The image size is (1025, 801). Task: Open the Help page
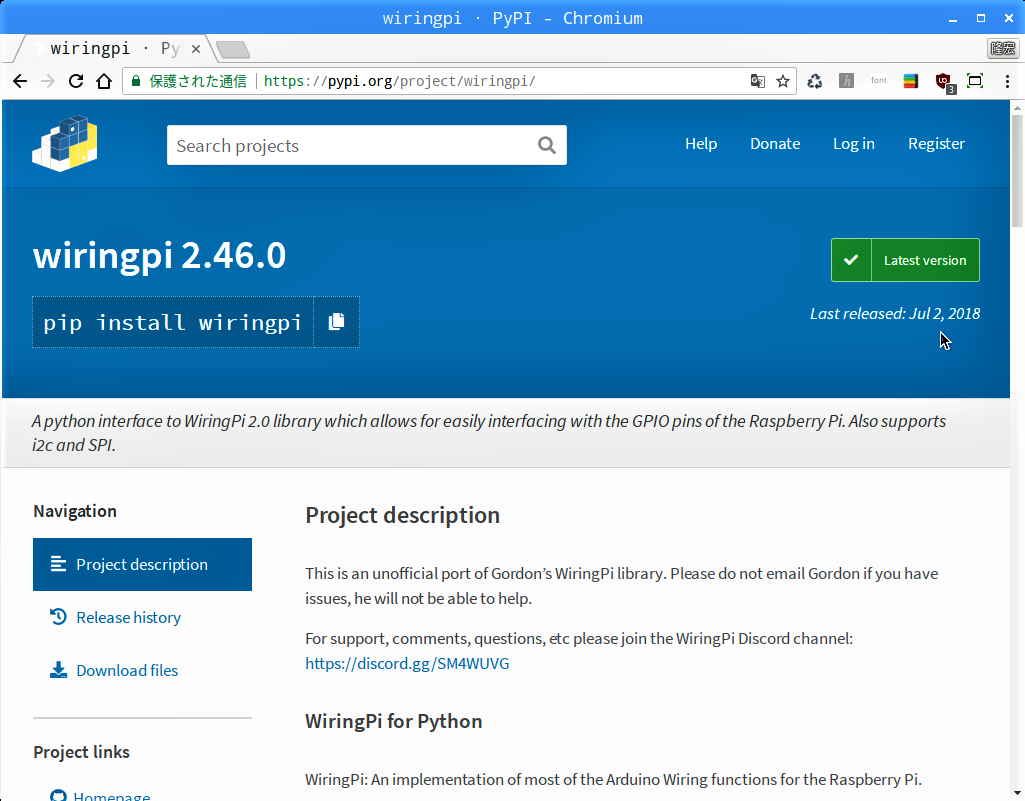[701, 144]
